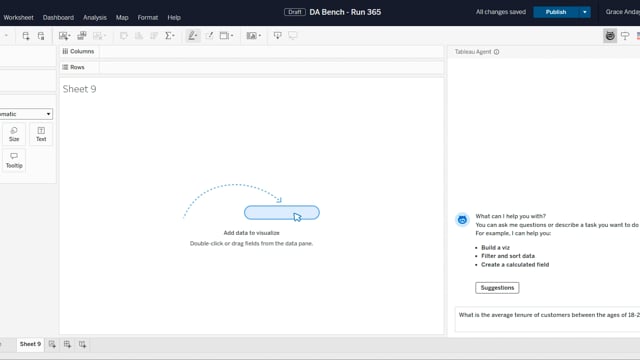The width and height of the screenshot is (640, 360).
Task: Click the 'Add data to visualize' text
Action: tap(251, 233)
